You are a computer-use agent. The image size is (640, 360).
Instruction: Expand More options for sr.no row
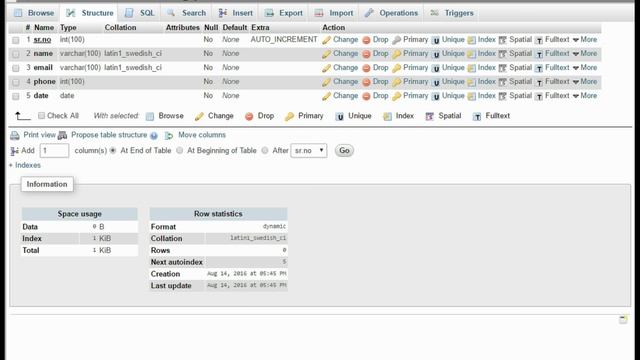click(x=585, y=40)
